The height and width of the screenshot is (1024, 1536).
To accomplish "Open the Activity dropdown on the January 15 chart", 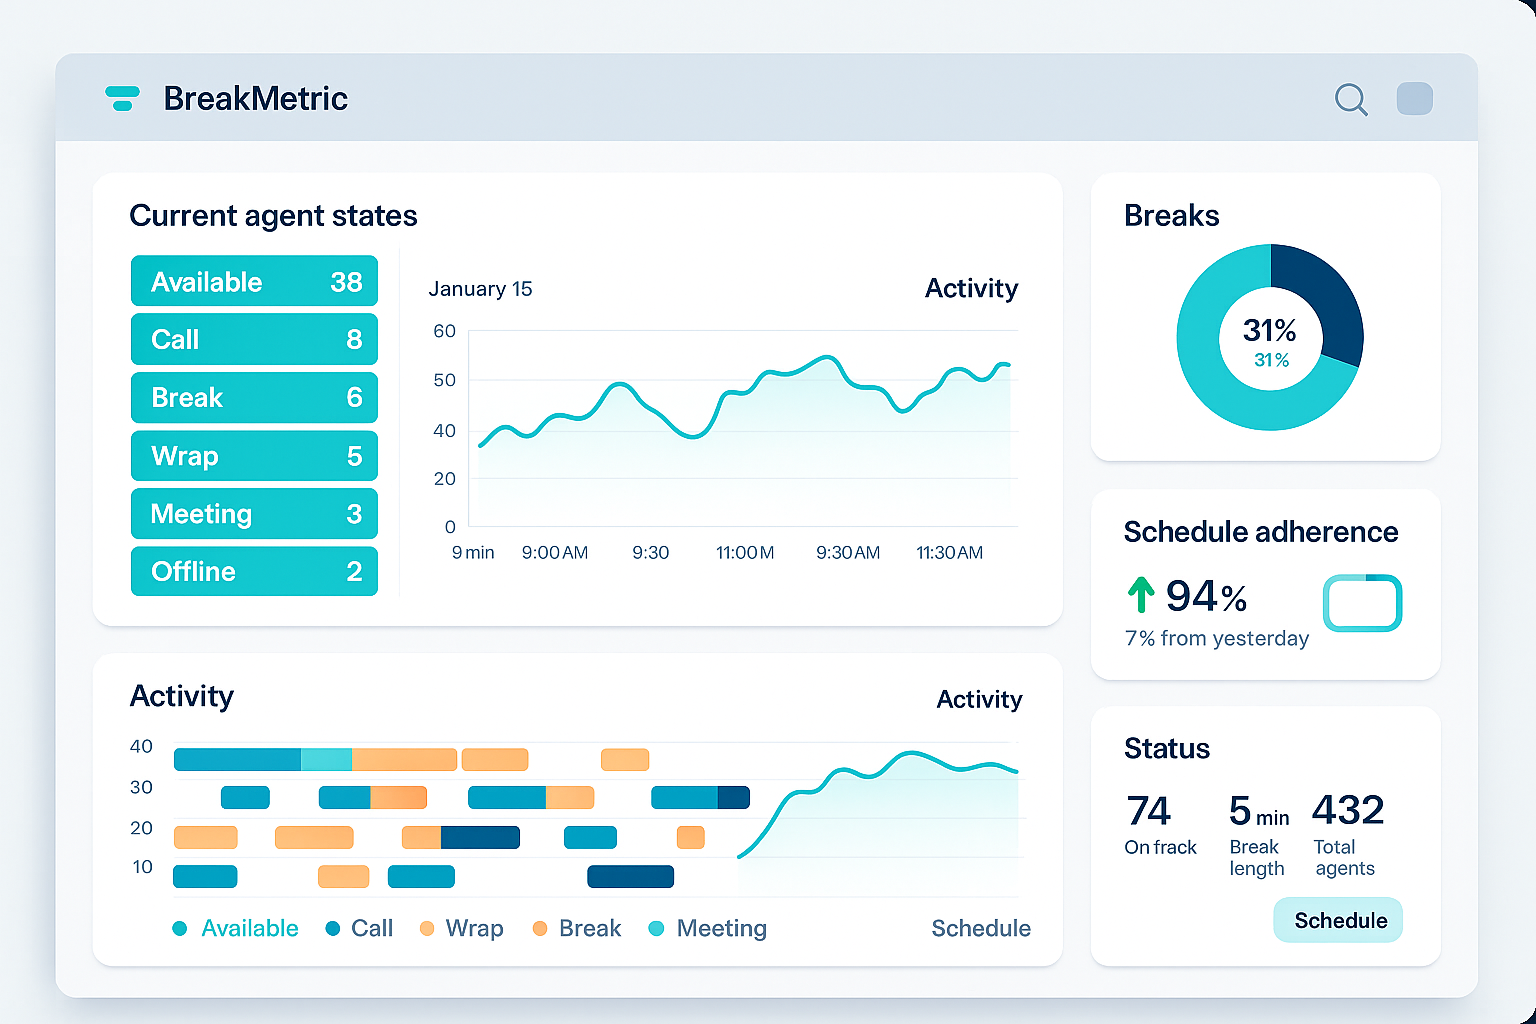I will tap(971, 289).
